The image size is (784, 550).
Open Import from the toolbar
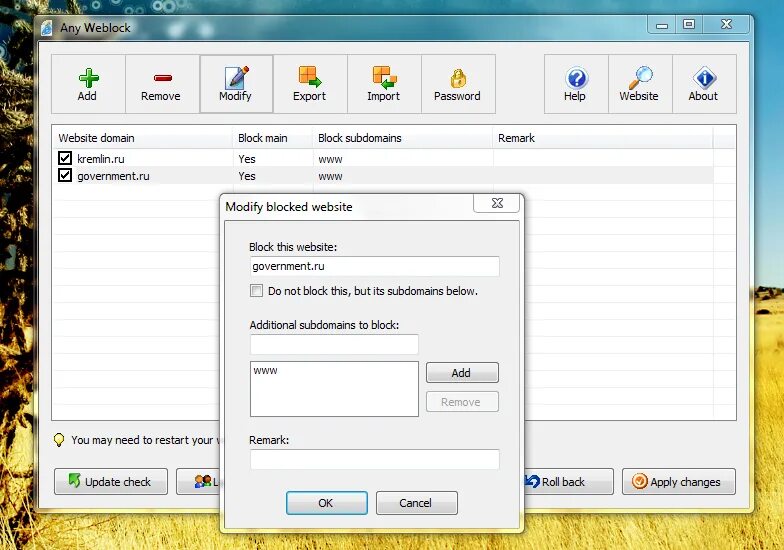(x=384, y=84)
